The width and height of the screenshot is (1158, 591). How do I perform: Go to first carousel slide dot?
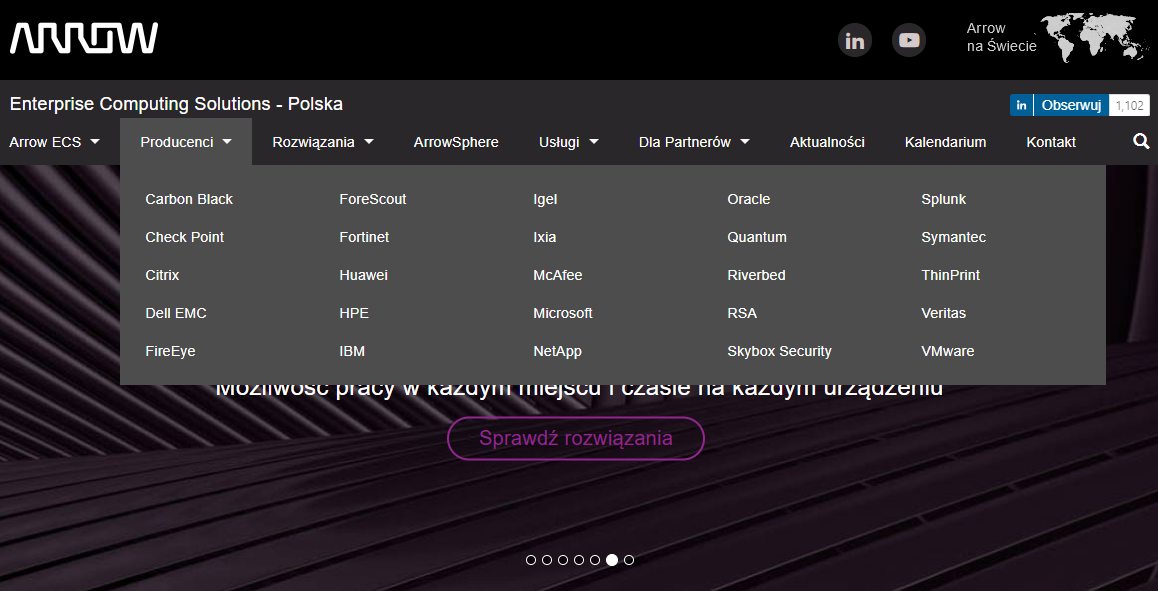[x=531, y=560]
